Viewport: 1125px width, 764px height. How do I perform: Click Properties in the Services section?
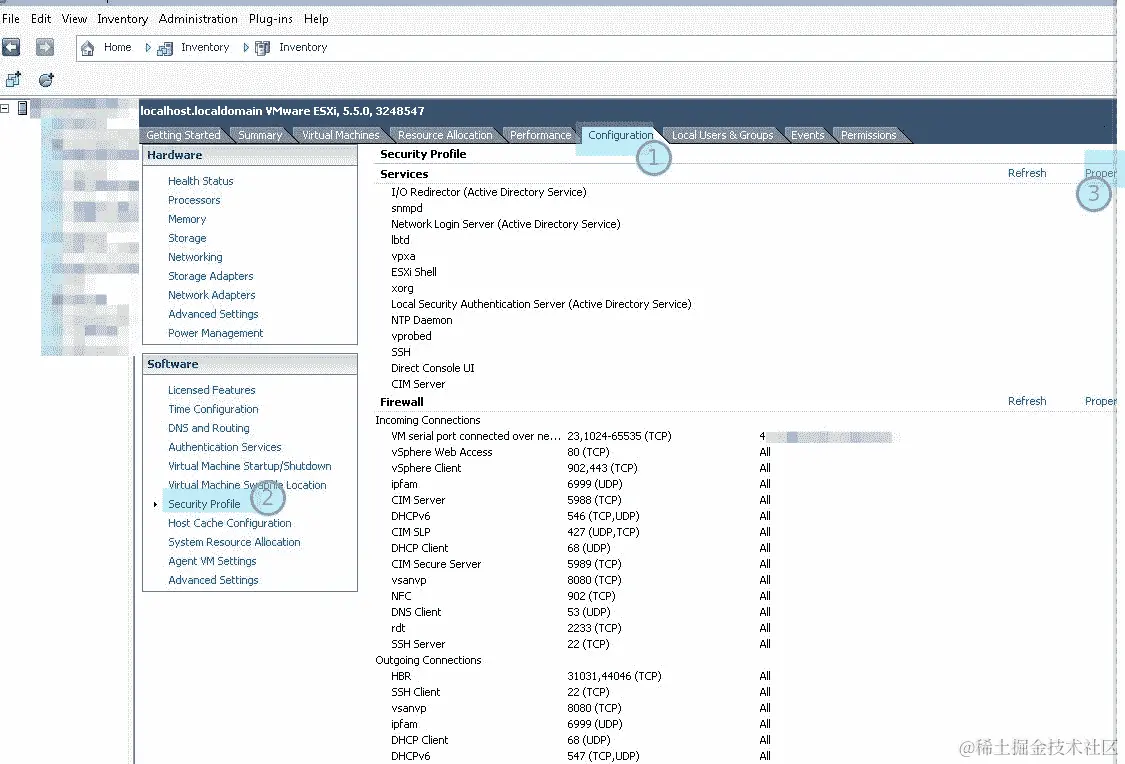point(1101,173)
